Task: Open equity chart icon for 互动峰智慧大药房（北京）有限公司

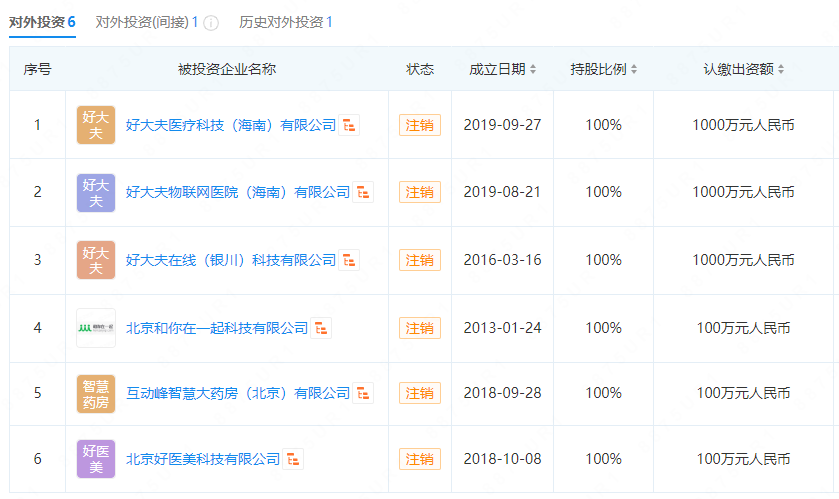Action: [363, 393]
